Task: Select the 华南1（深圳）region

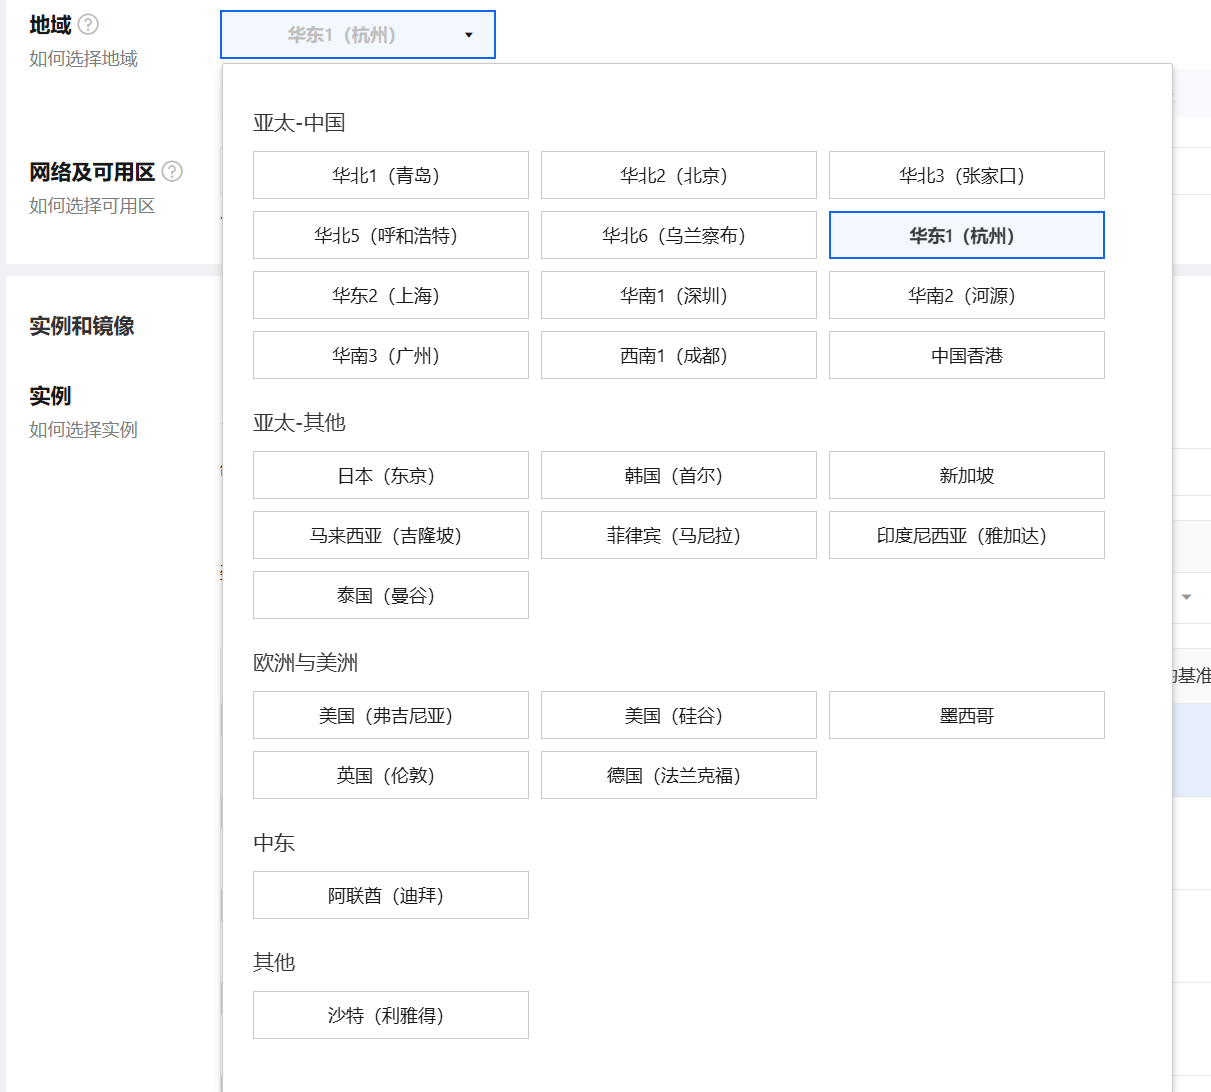Action: click(x=678, y=296)
